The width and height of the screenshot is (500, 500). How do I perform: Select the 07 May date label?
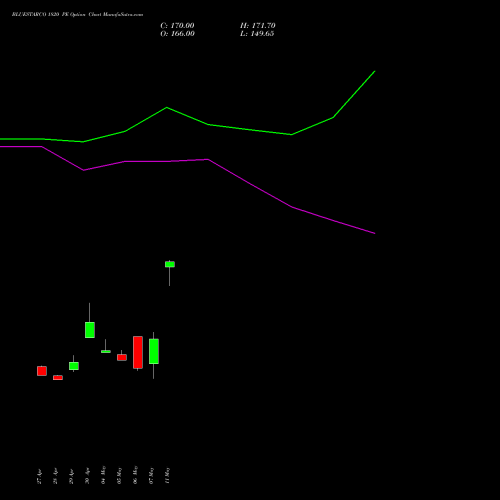pyautogui.click(x=151, y=475)
